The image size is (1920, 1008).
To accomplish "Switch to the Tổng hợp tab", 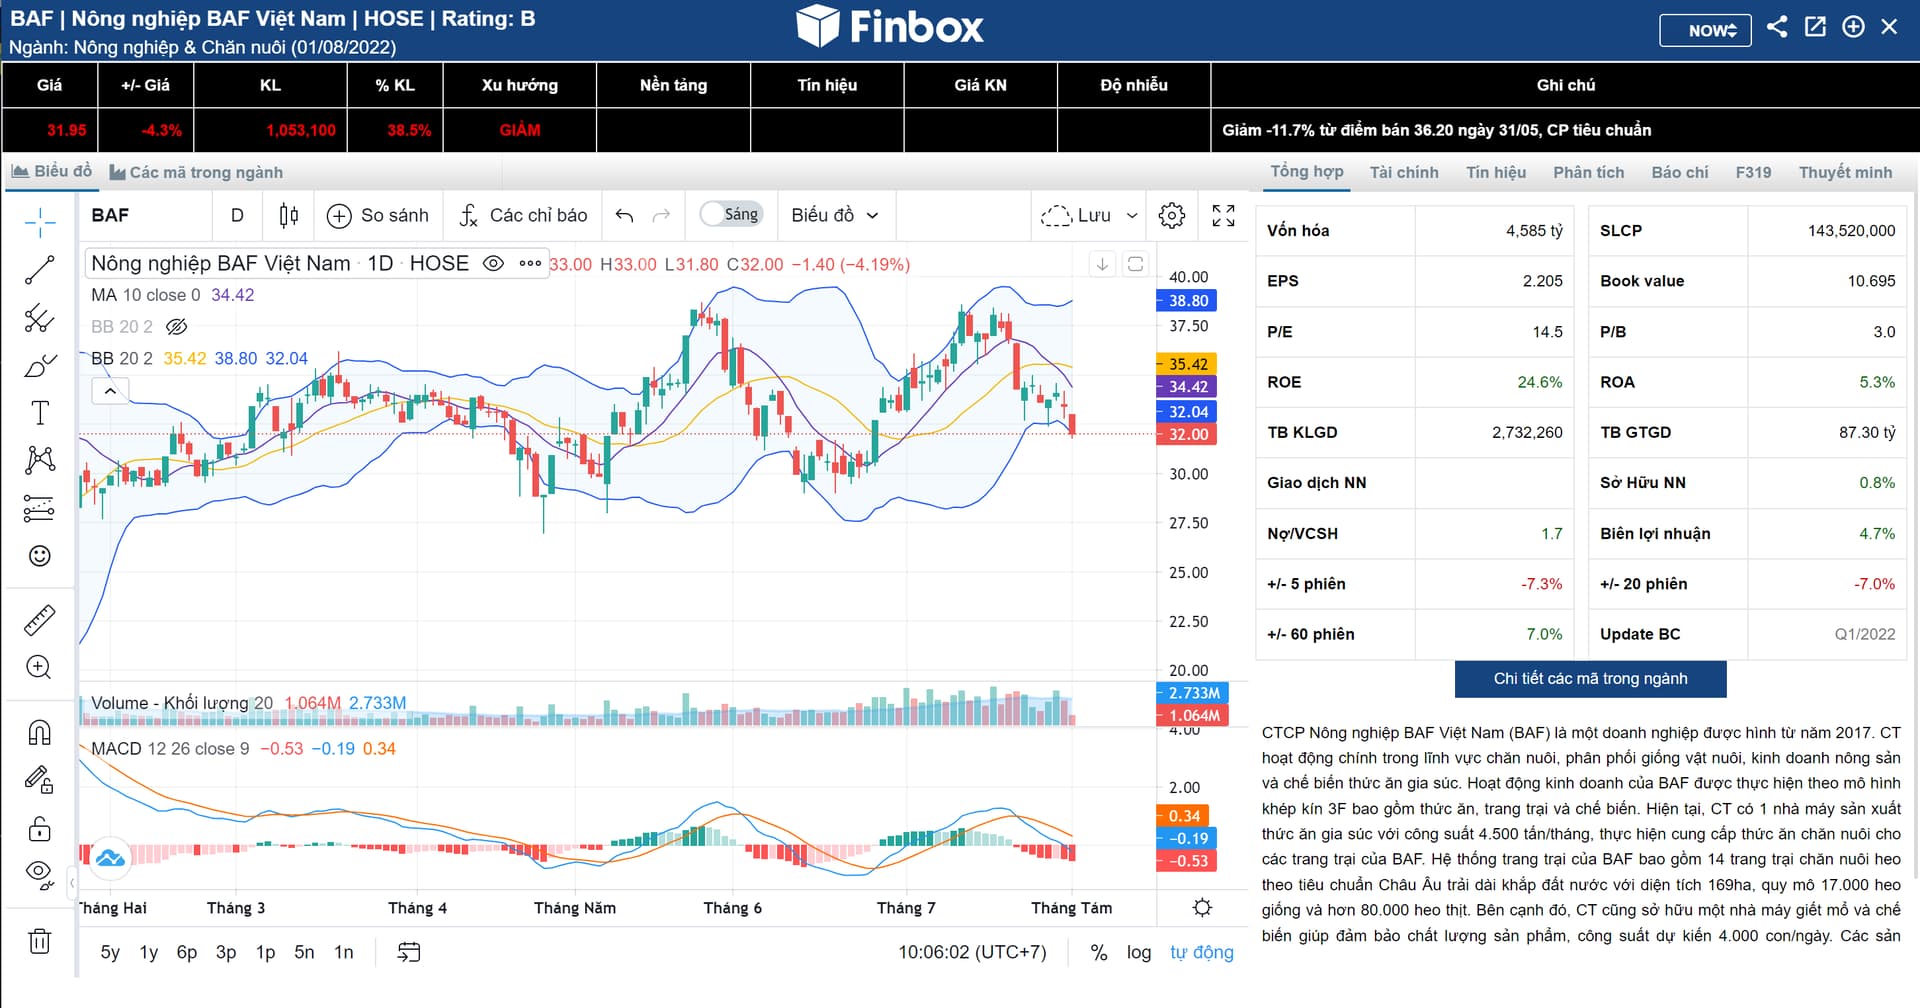I will coord(1307,172).
